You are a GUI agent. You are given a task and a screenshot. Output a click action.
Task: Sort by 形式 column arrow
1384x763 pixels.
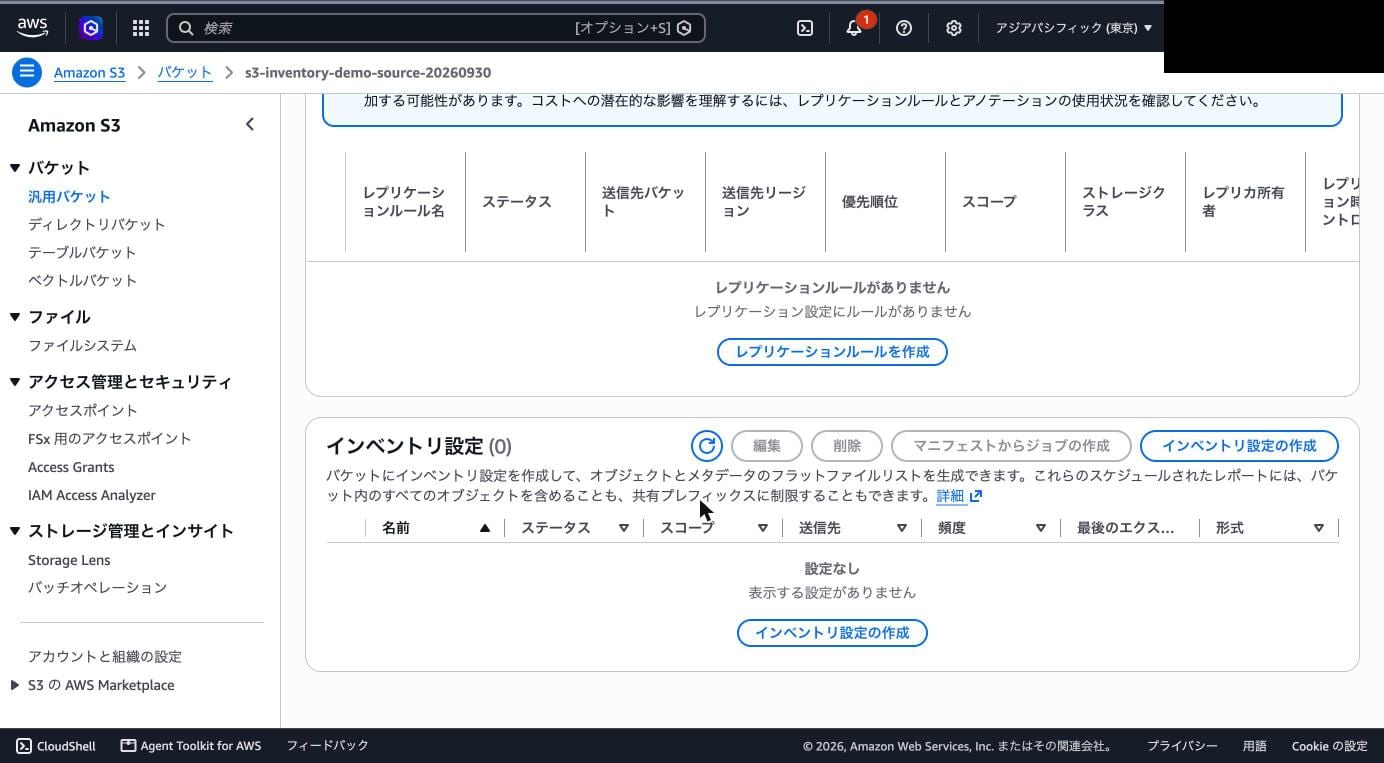[1319, 528]
